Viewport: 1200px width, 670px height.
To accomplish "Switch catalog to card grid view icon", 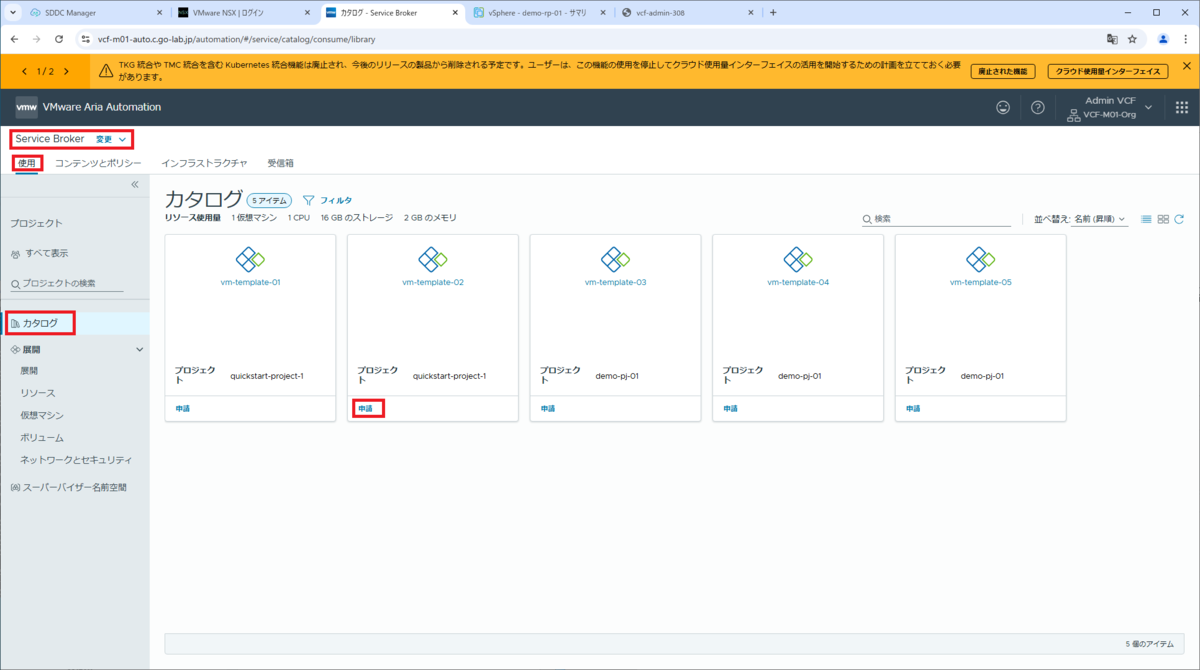I will [x=1163, y=219].
